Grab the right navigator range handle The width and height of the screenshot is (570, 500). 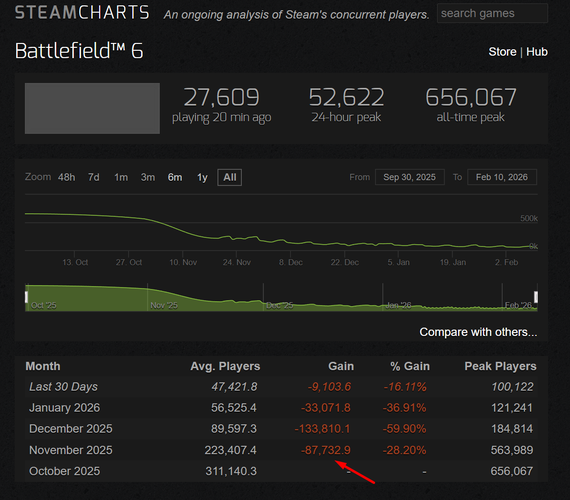pyautogui.click(x=536, y=297)
